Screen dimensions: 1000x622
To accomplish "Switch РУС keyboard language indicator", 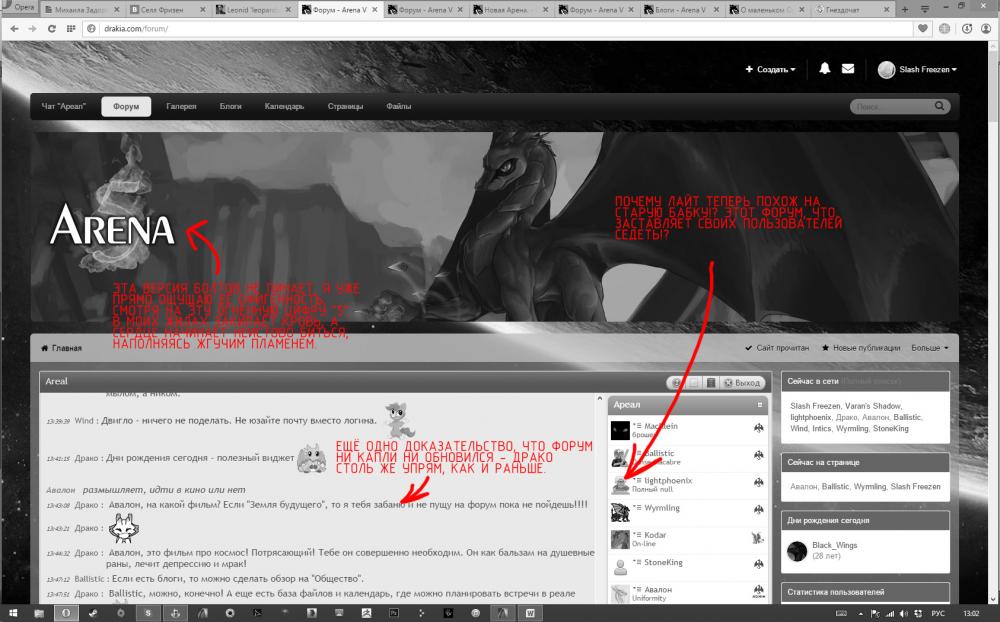I will click(938, 613).
